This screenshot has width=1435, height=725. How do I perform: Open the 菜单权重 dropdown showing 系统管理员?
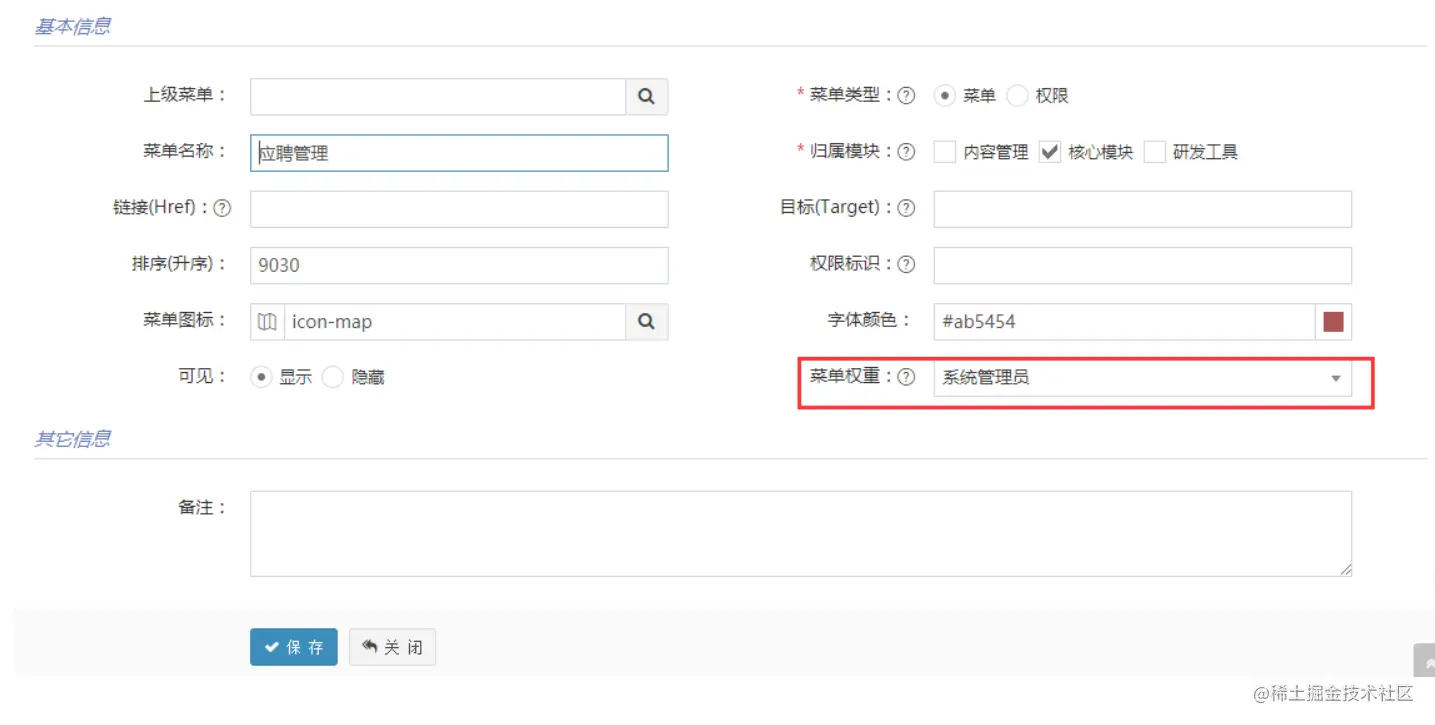[1142, 378]
